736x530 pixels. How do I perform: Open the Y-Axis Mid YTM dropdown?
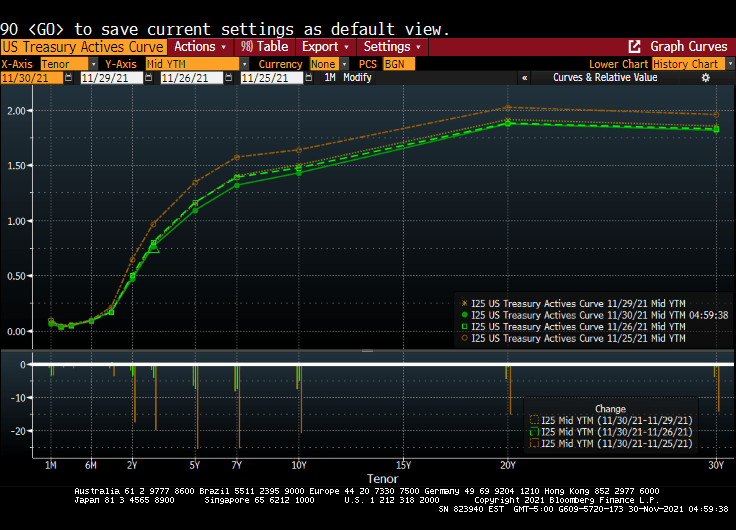[194, 63]
